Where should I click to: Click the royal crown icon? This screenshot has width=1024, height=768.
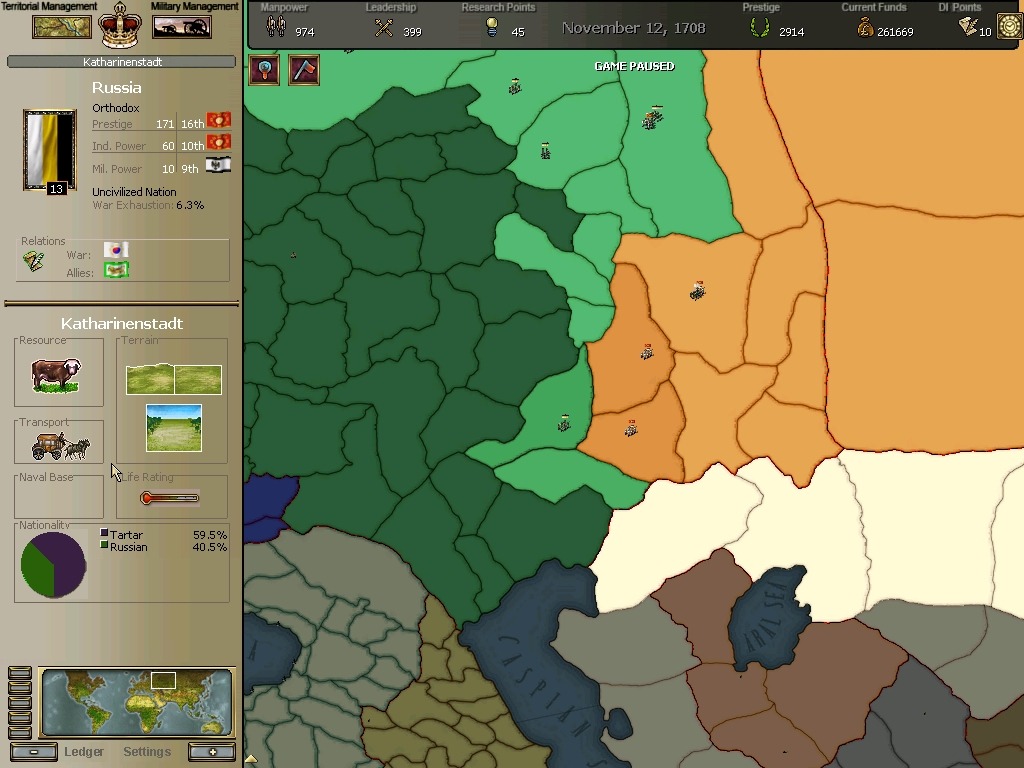(120, 25)
